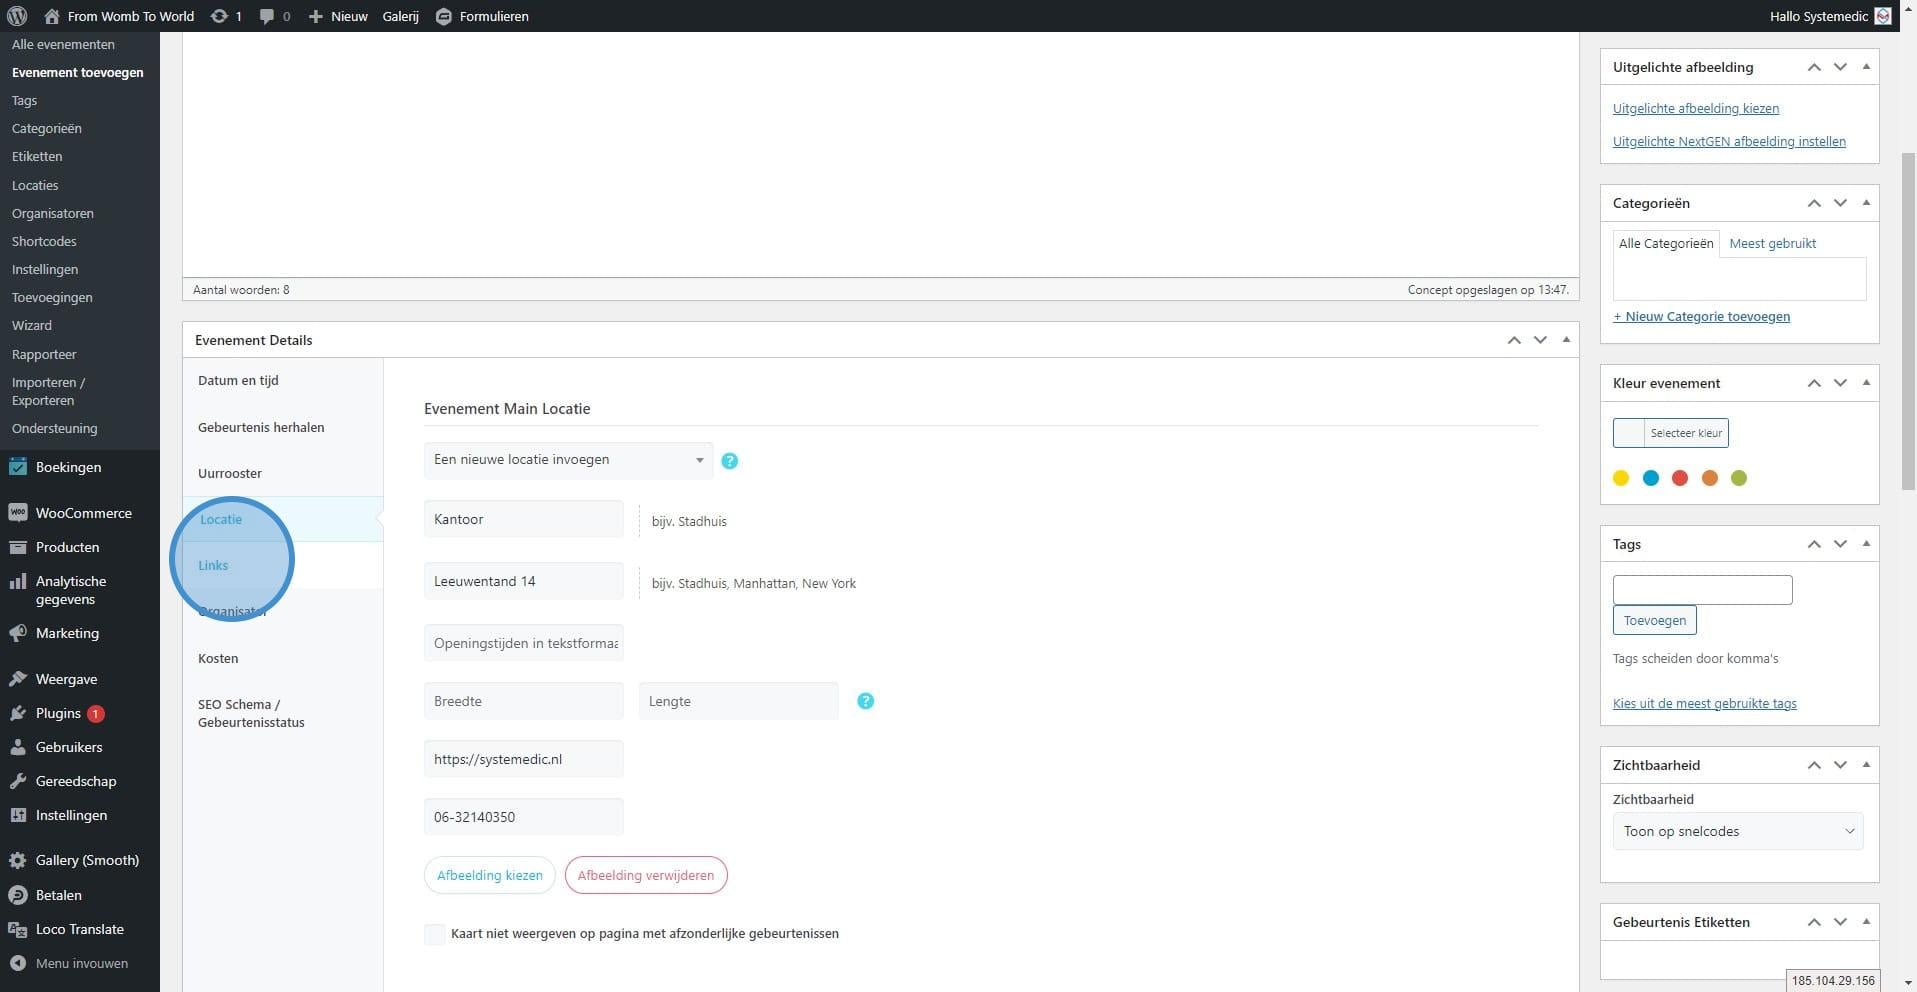Screen dimensions: 1917x992
Task: Open Loco Translate in sidebar
Action: coord(79,929)
